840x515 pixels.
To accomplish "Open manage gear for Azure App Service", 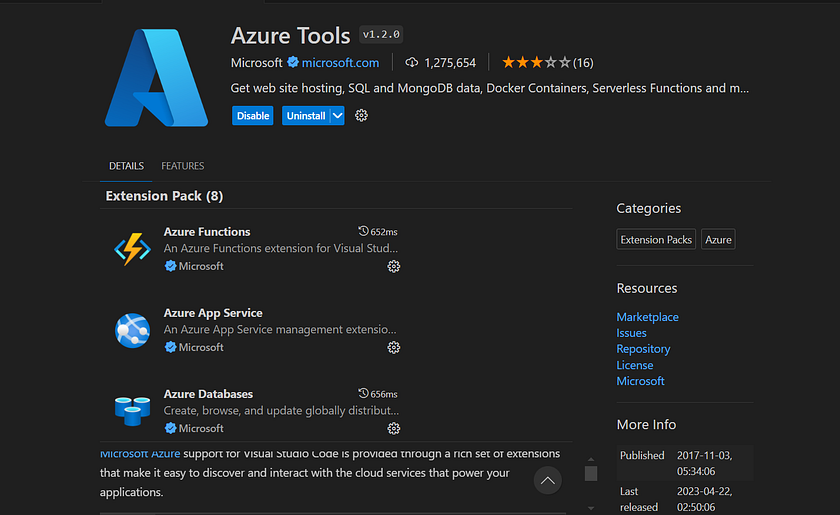I will [394, 348].
